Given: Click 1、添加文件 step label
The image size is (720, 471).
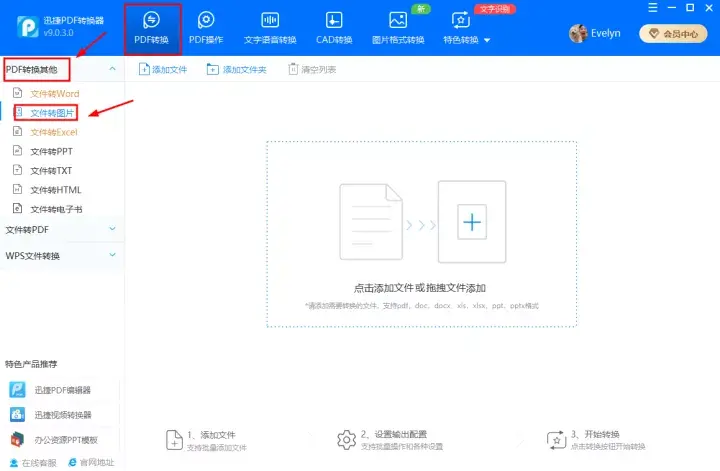Looking at the screenshot, I should pos(211,434).
